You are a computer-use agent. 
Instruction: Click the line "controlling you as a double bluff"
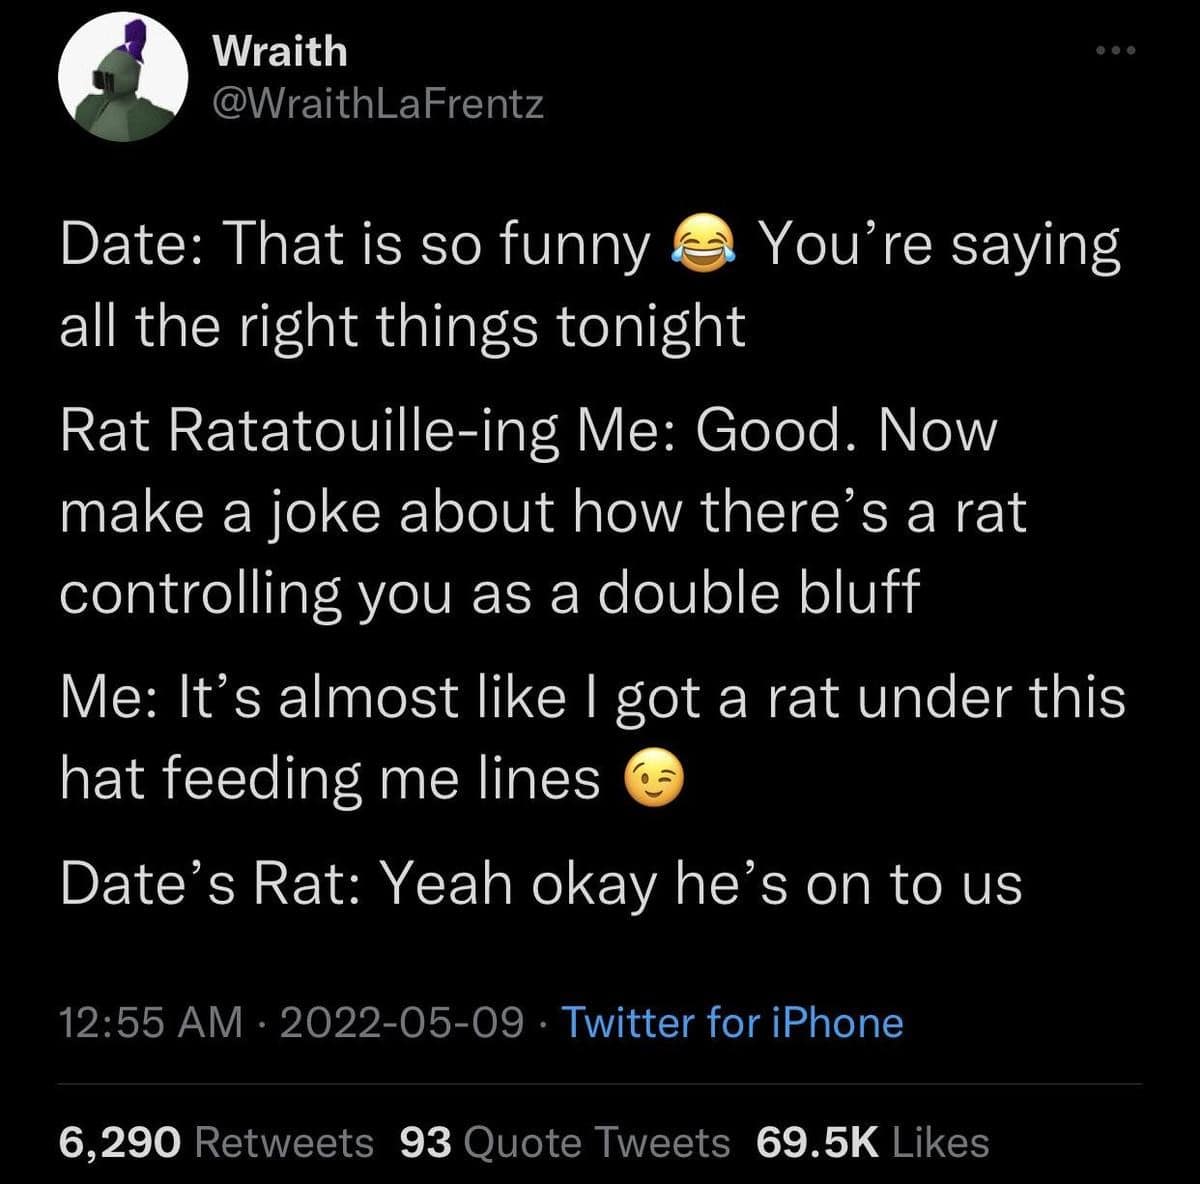(x=489, y=592)
